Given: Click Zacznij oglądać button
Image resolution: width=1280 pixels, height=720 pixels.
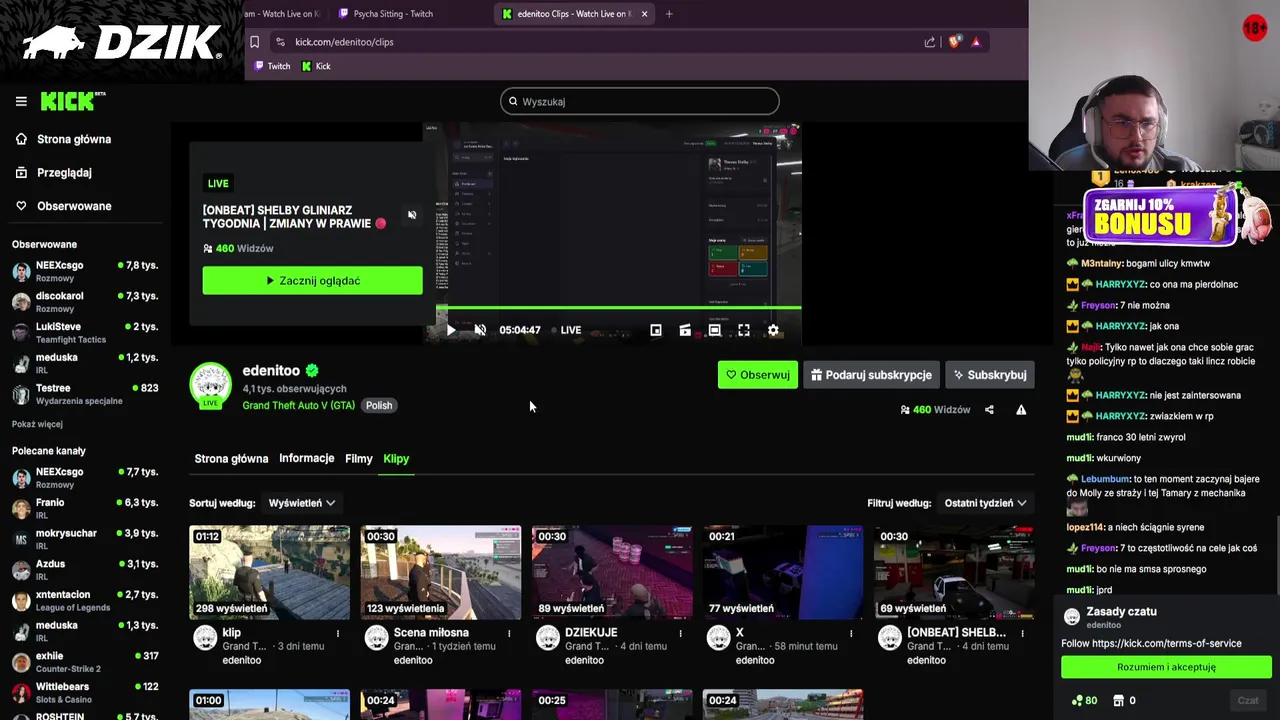Looking at the screenshot, I should (x=312, y=281).
